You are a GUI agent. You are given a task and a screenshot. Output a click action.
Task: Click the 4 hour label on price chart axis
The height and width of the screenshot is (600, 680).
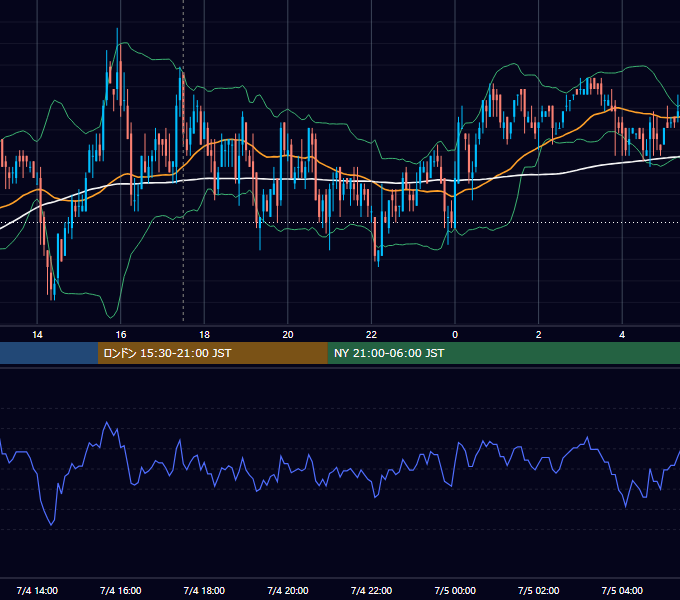pos(622,335)
